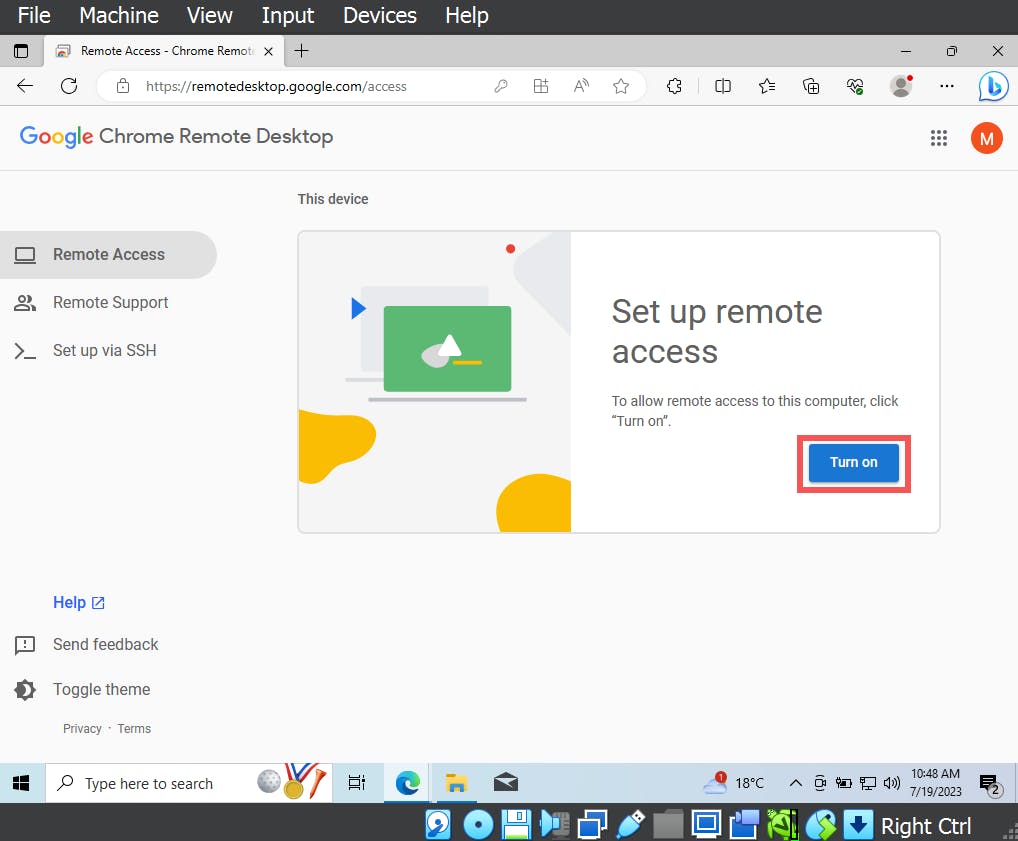Open the VirtualBox View menu
This screenshot has height=841, width=1018.
tap(209, 15)
